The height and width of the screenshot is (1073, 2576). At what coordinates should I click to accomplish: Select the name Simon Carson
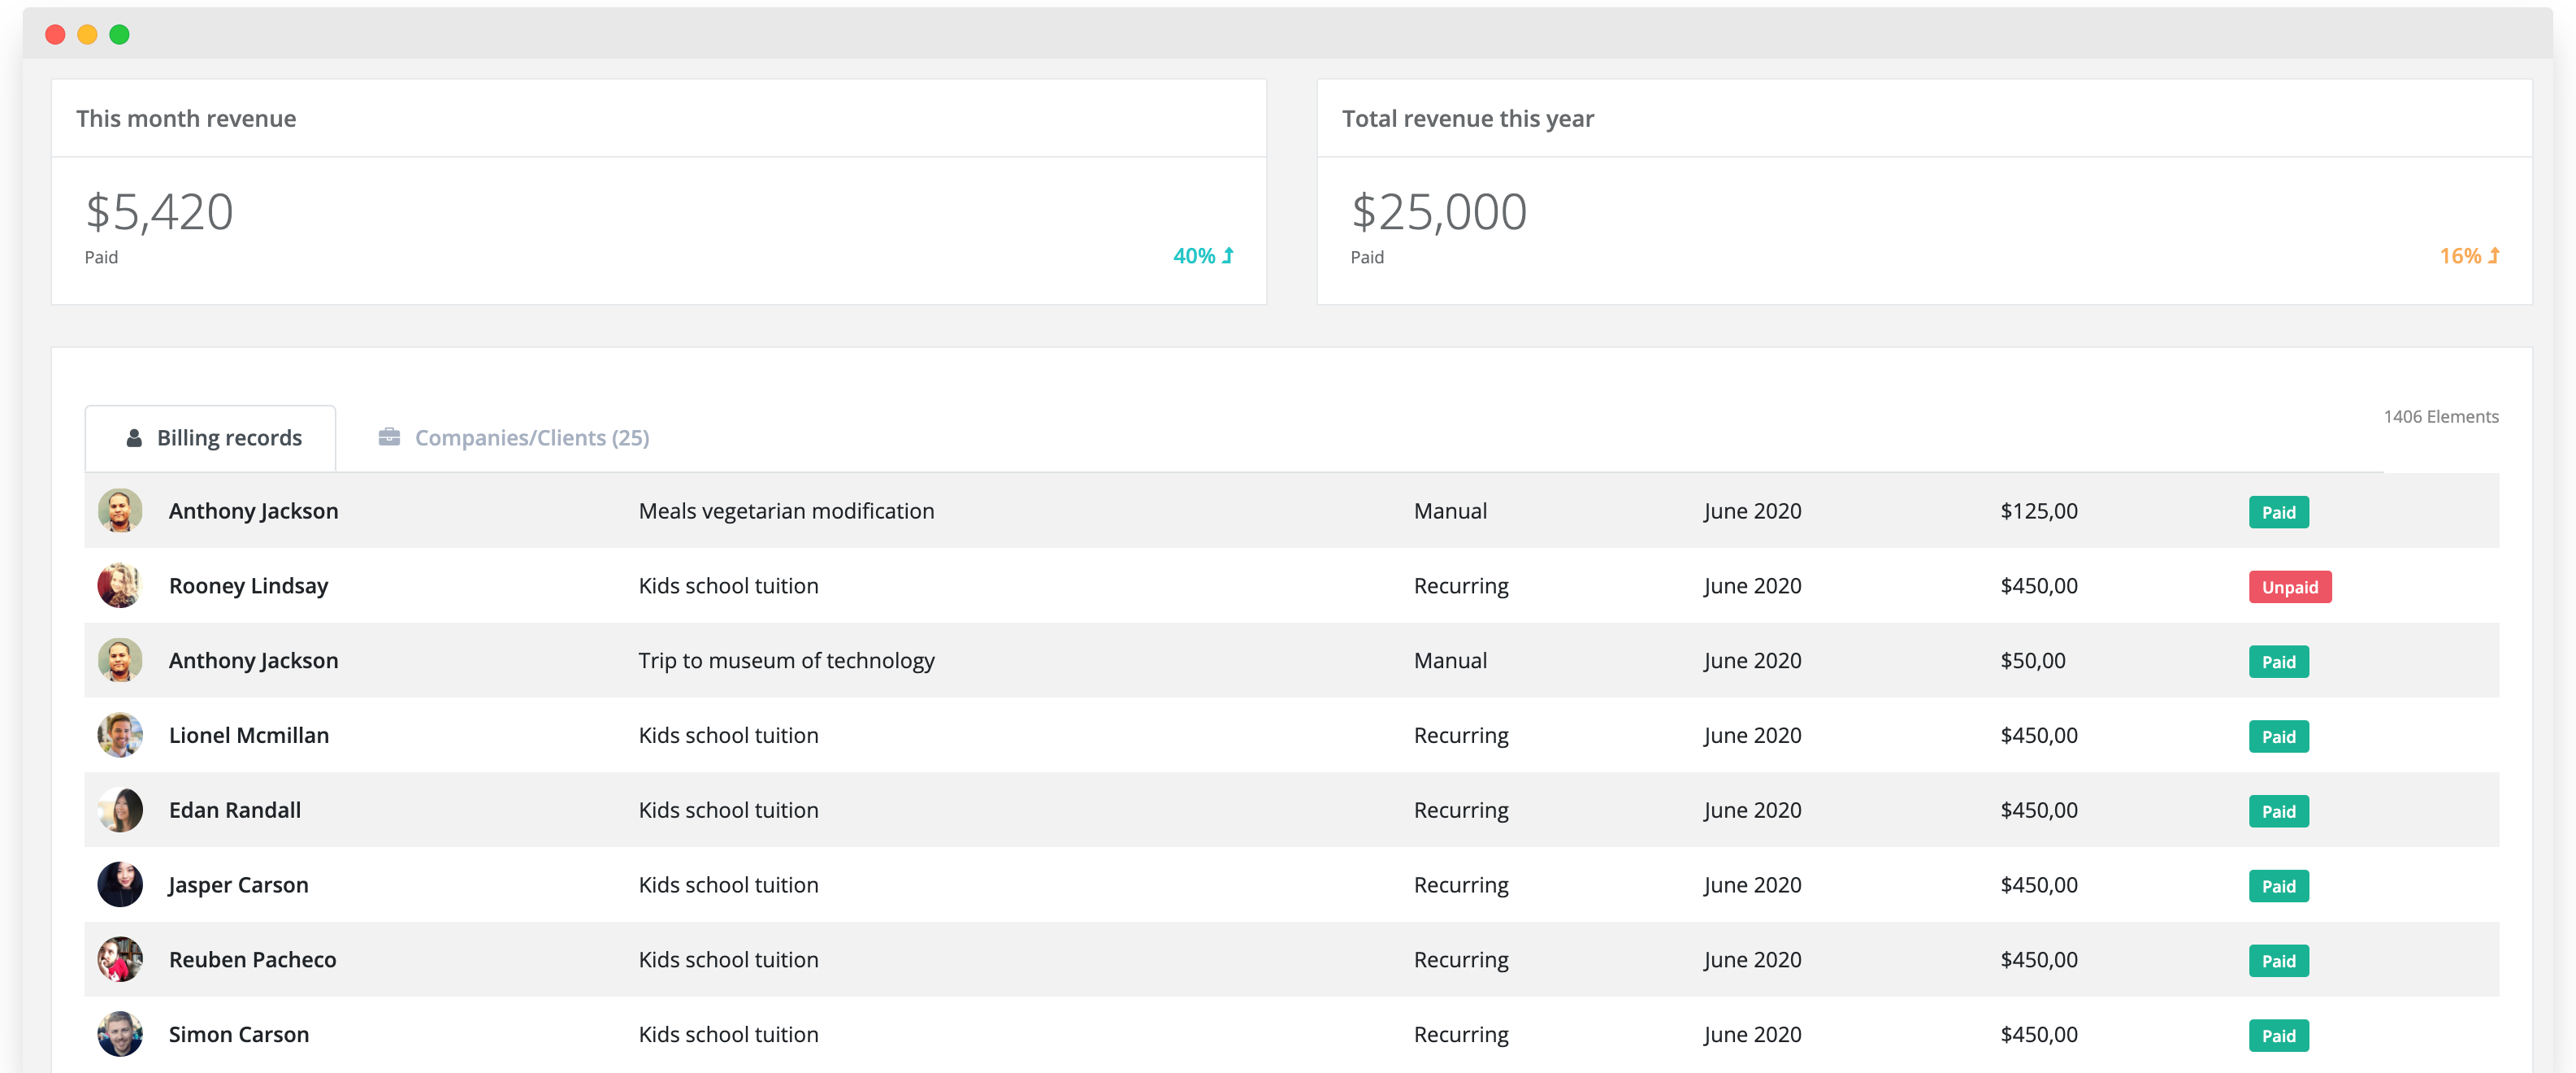click(x=239, y=1034)
